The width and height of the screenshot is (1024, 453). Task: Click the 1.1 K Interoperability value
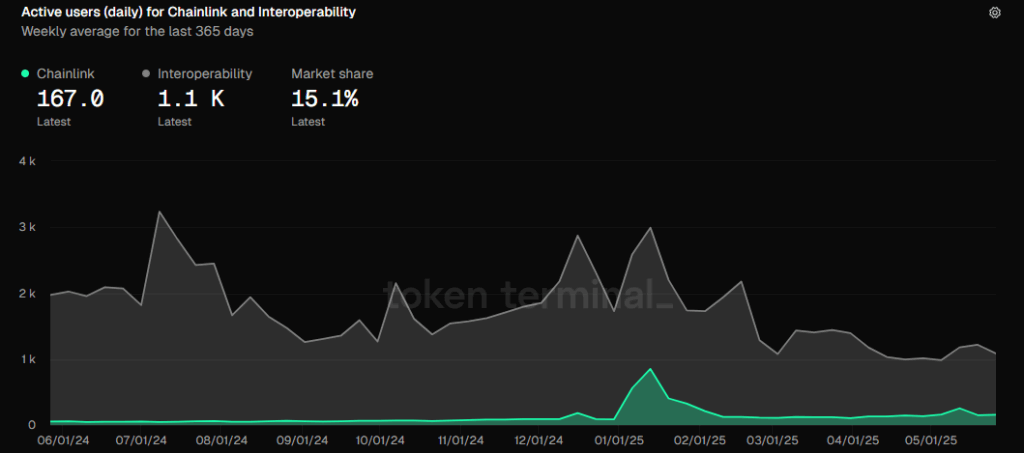point(191,99)
